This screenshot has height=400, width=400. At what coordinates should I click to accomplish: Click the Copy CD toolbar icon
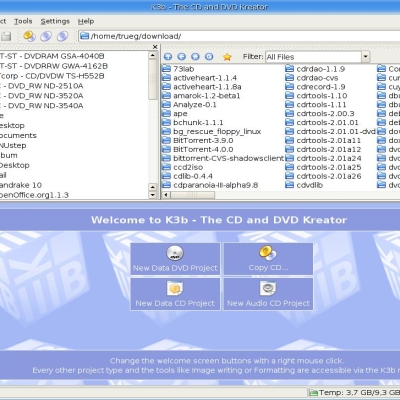pyautogui.click(x=29, y=36)
